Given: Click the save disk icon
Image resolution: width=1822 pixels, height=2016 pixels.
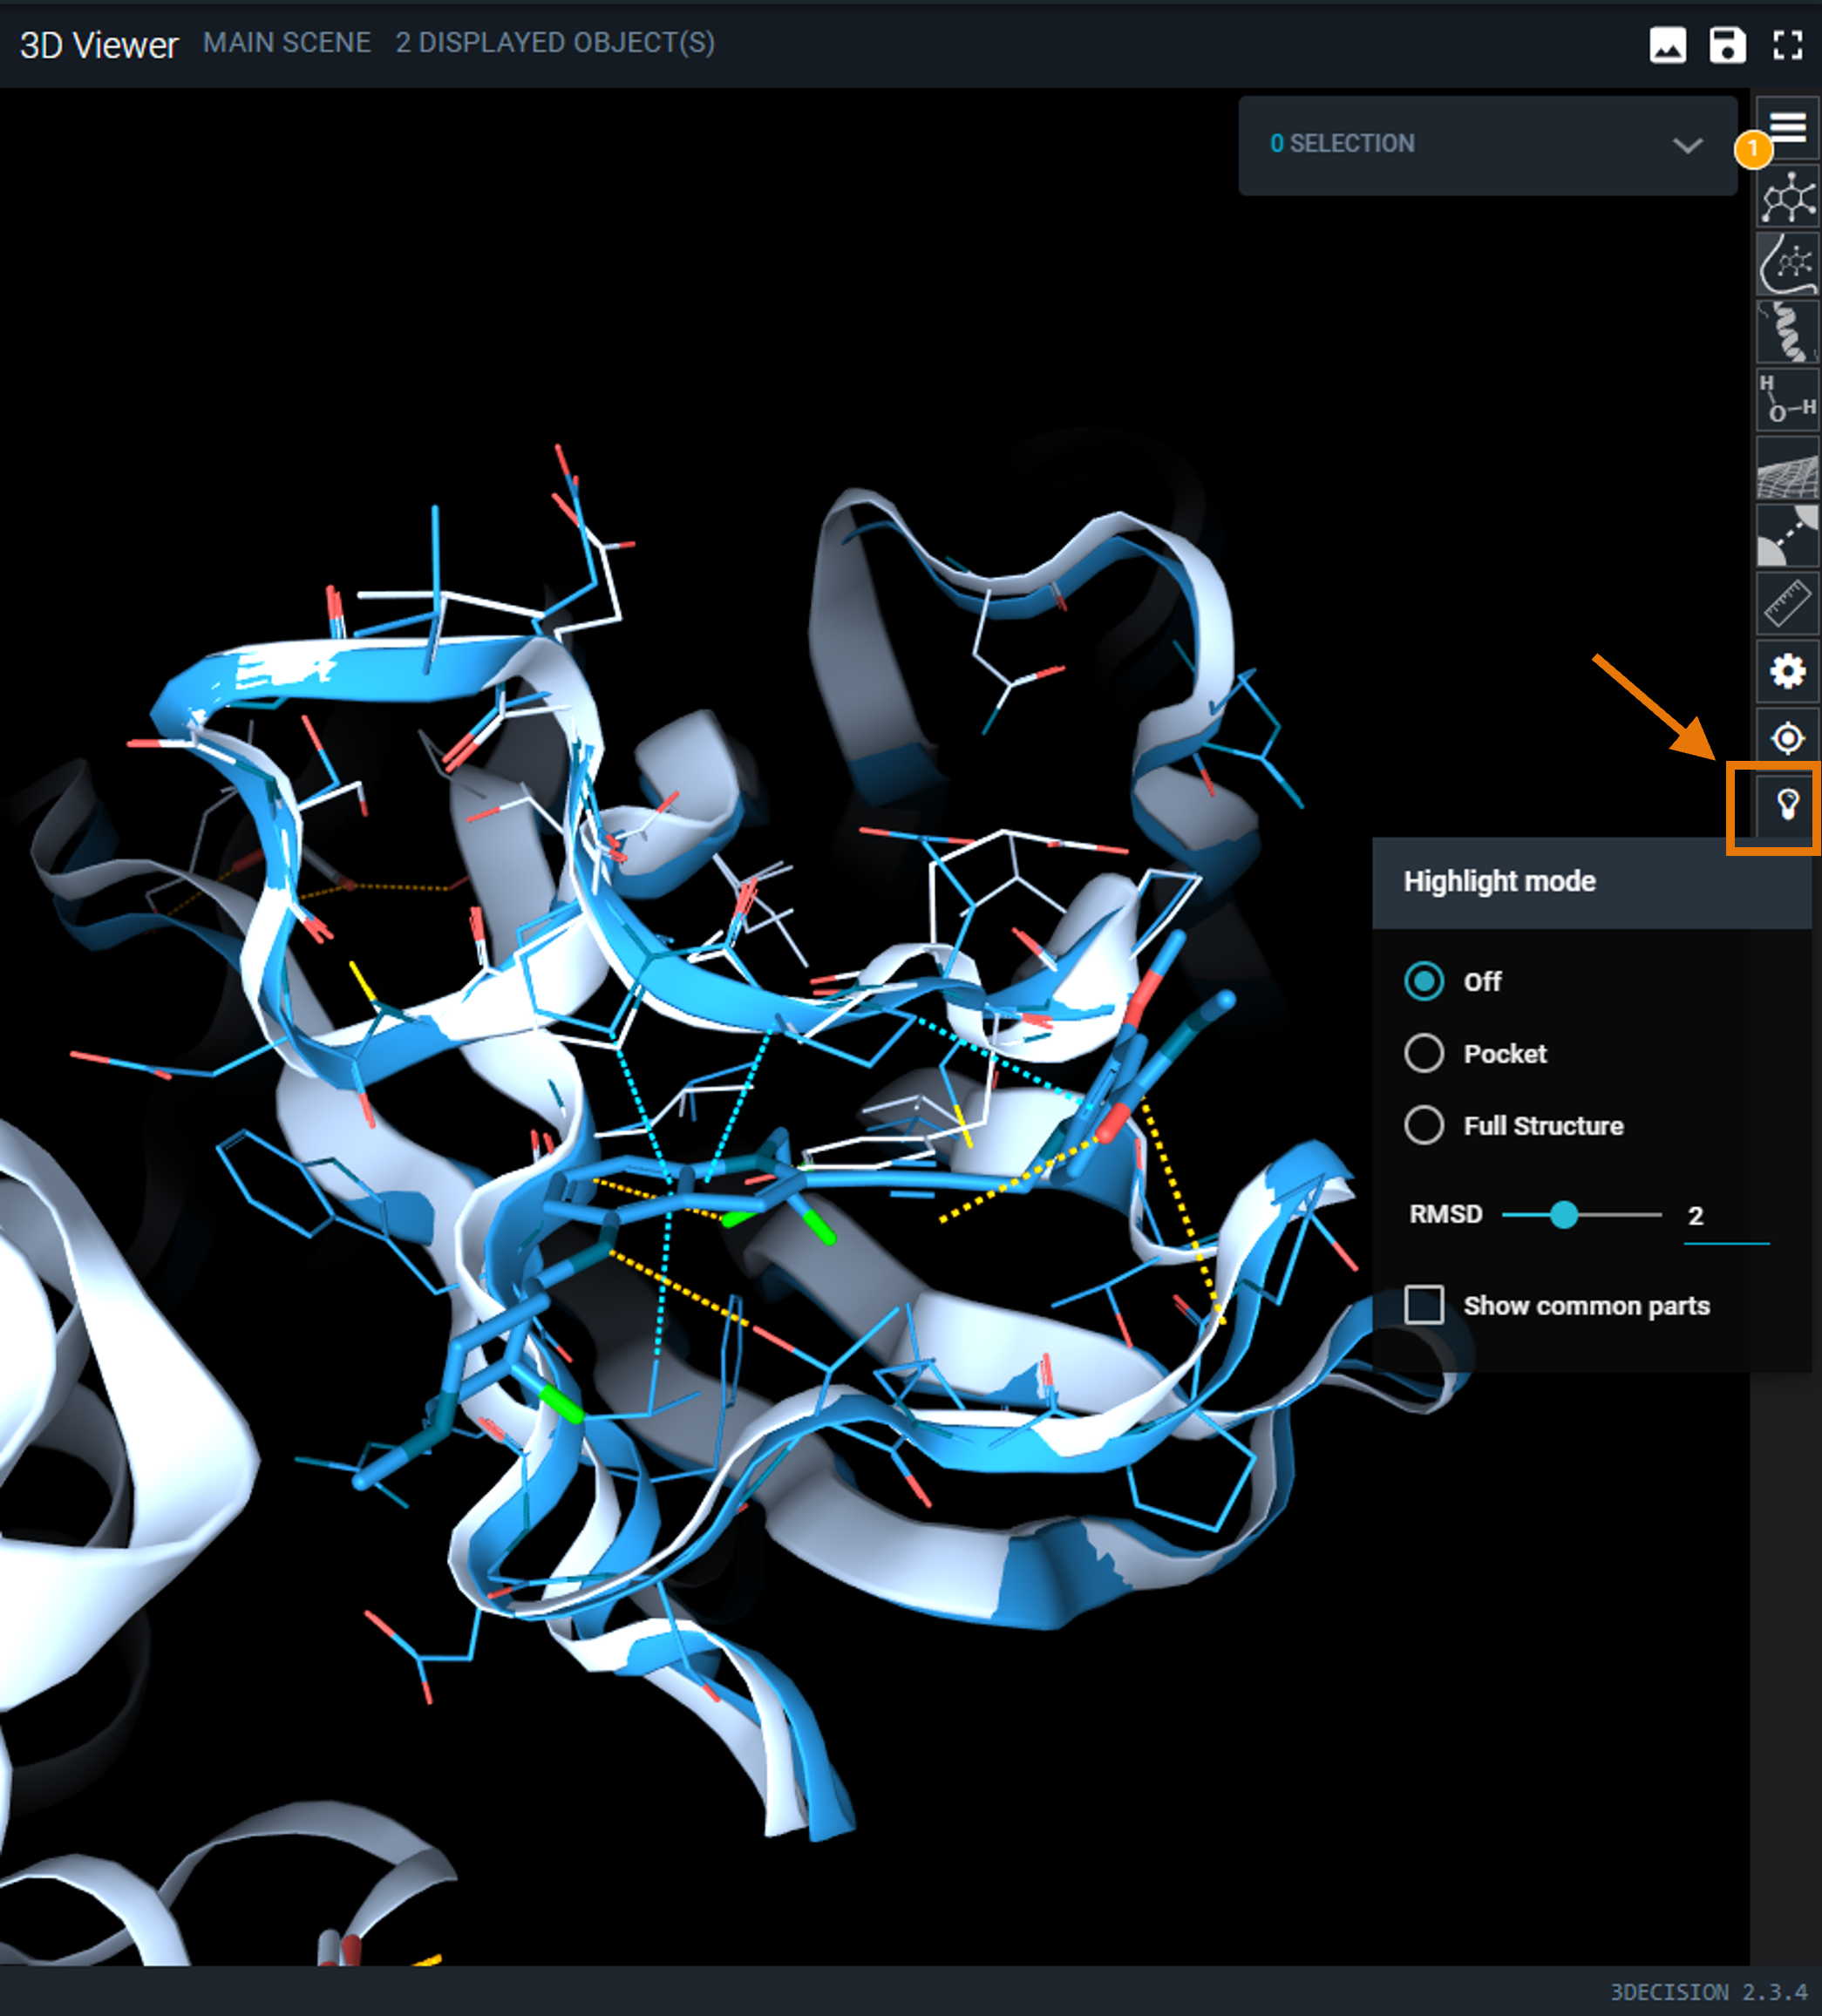Looking at the screenshot, I should [x=1727, y=45].
